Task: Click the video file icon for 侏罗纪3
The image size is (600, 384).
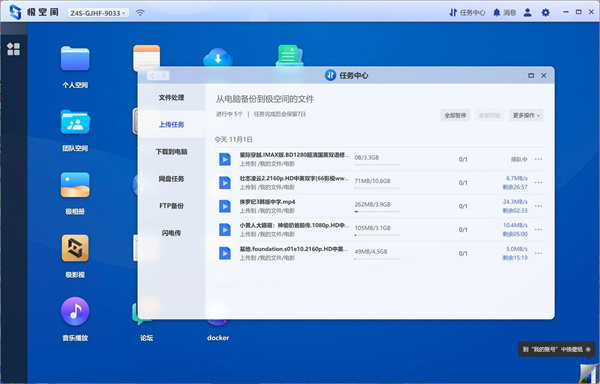Action: click(x=225, y=206)
